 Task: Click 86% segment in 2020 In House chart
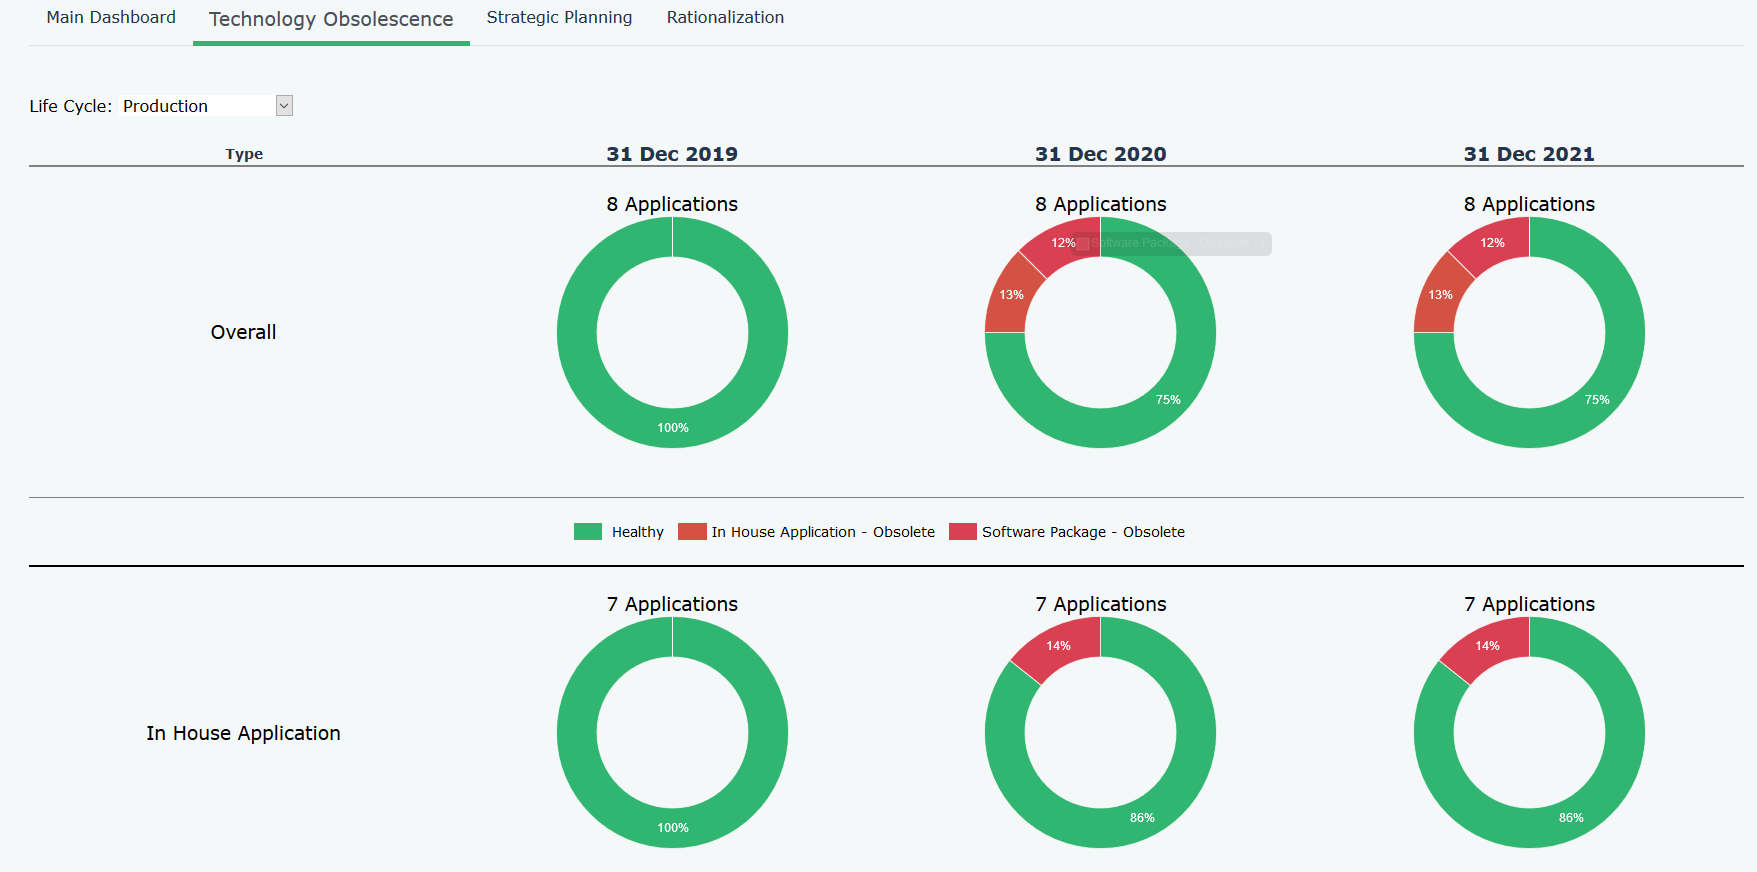(1142, 817)
